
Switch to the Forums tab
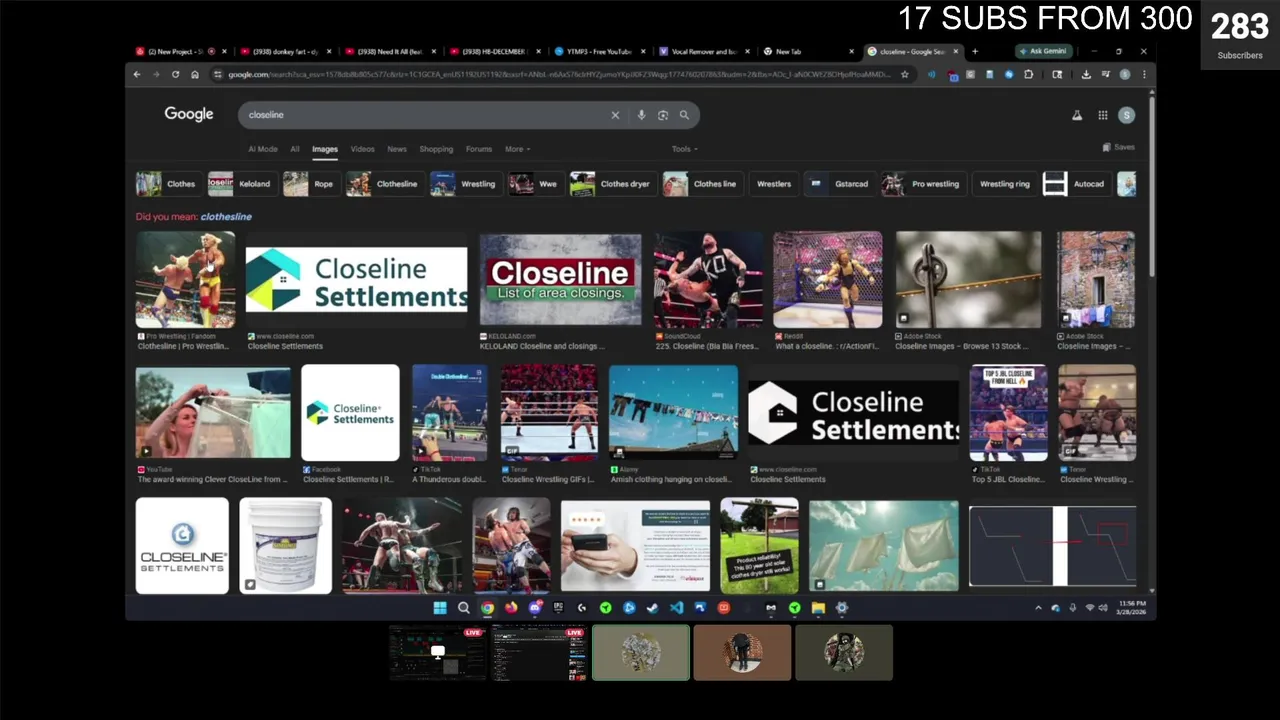[x=479, y=149]
